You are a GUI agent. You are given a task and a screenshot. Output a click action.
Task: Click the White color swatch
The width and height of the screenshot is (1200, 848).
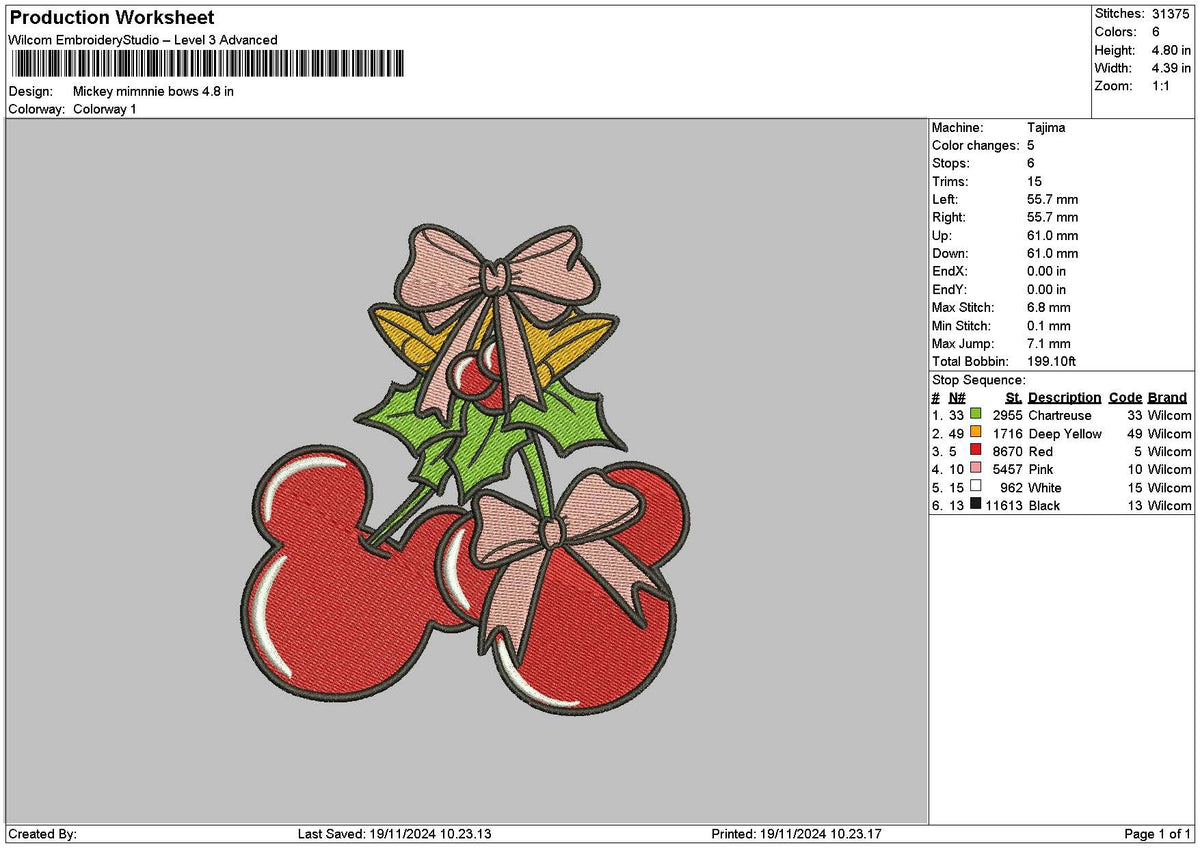click(973, 487)
